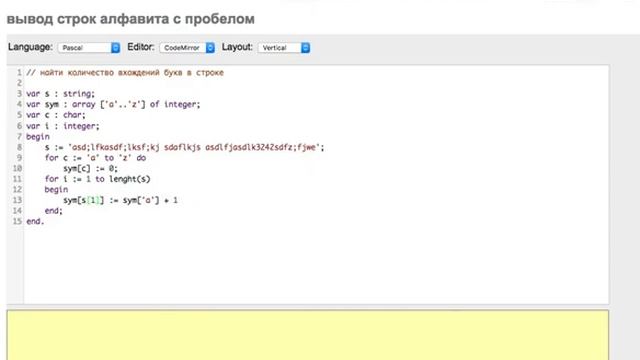The height and width of the screenshot is (360, 640).
Task: Click the 'end;' on line 14
Action: click(x=53, y=211)
